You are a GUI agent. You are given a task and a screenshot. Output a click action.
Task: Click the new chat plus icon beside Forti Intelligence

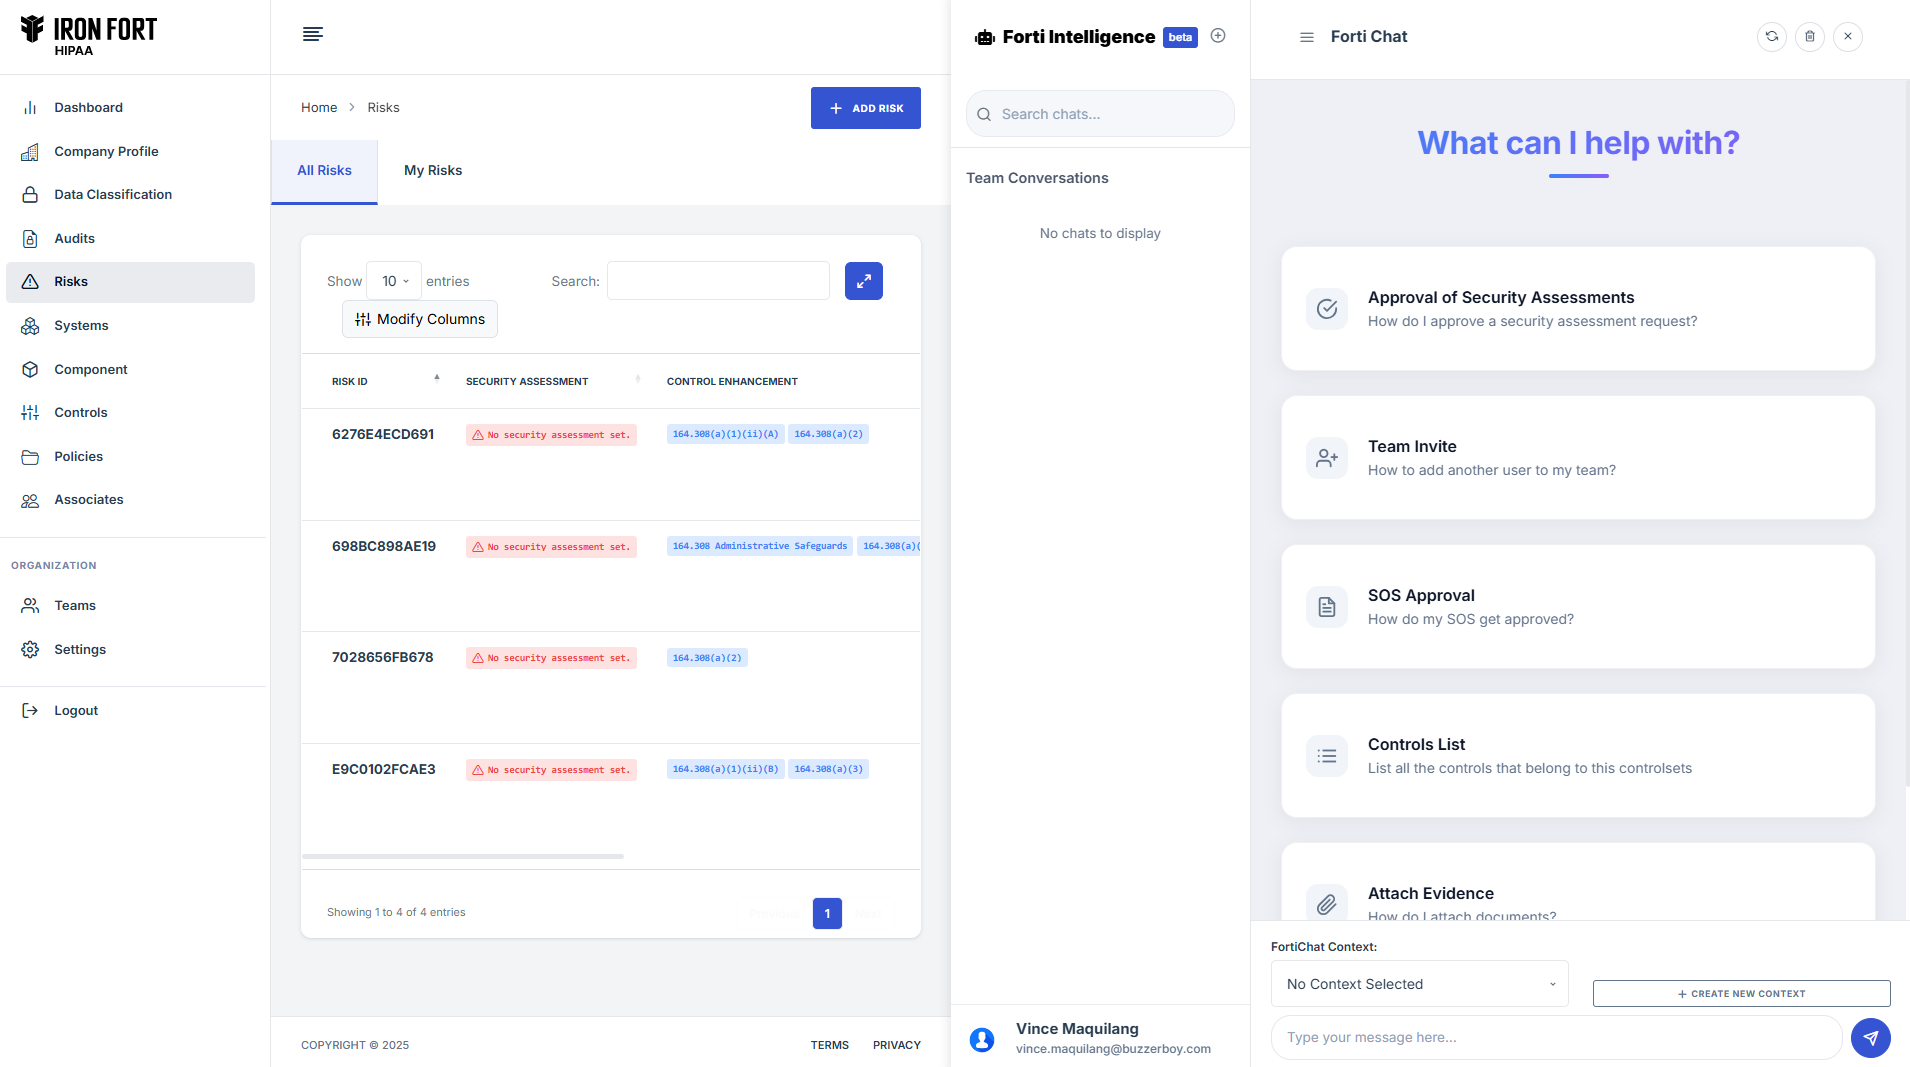click(x=1217, y=36)
